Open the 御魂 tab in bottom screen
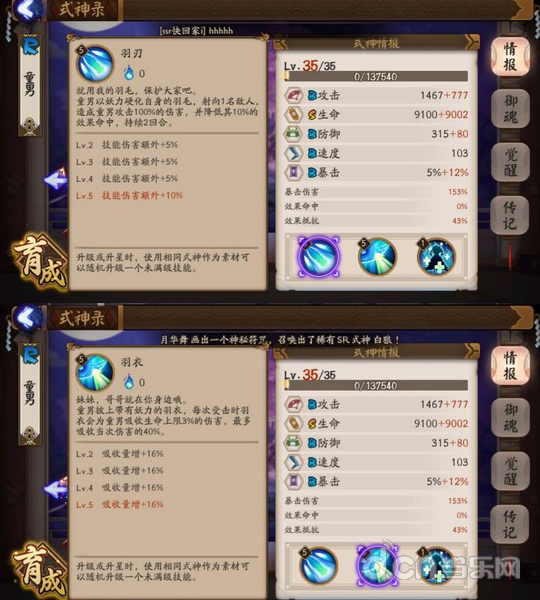 (510, 418)
